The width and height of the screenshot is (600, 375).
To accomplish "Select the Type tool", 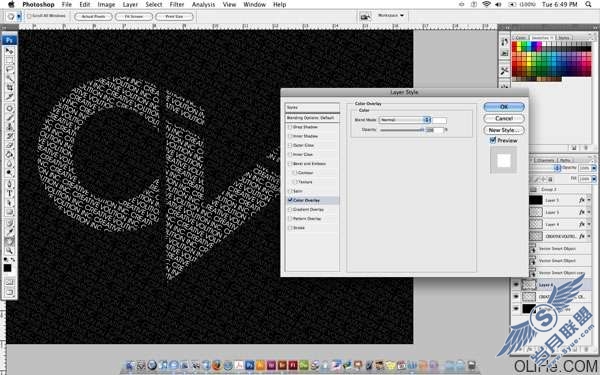I will (9, 193).
